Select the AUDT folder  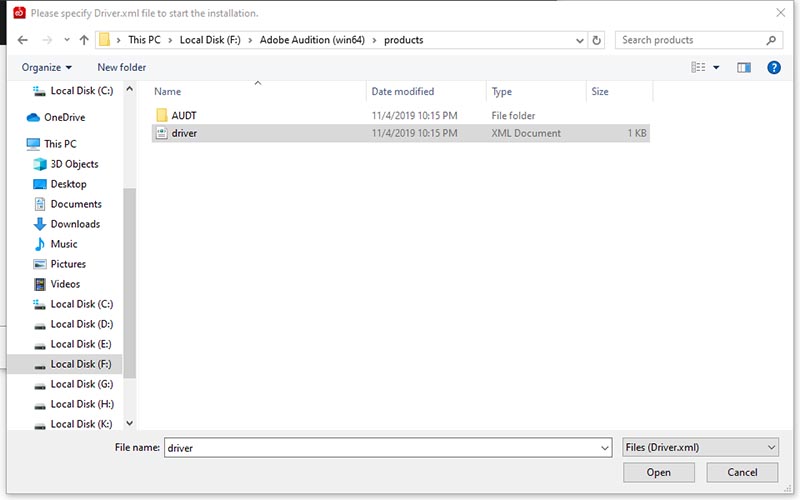tap(183, 115)
